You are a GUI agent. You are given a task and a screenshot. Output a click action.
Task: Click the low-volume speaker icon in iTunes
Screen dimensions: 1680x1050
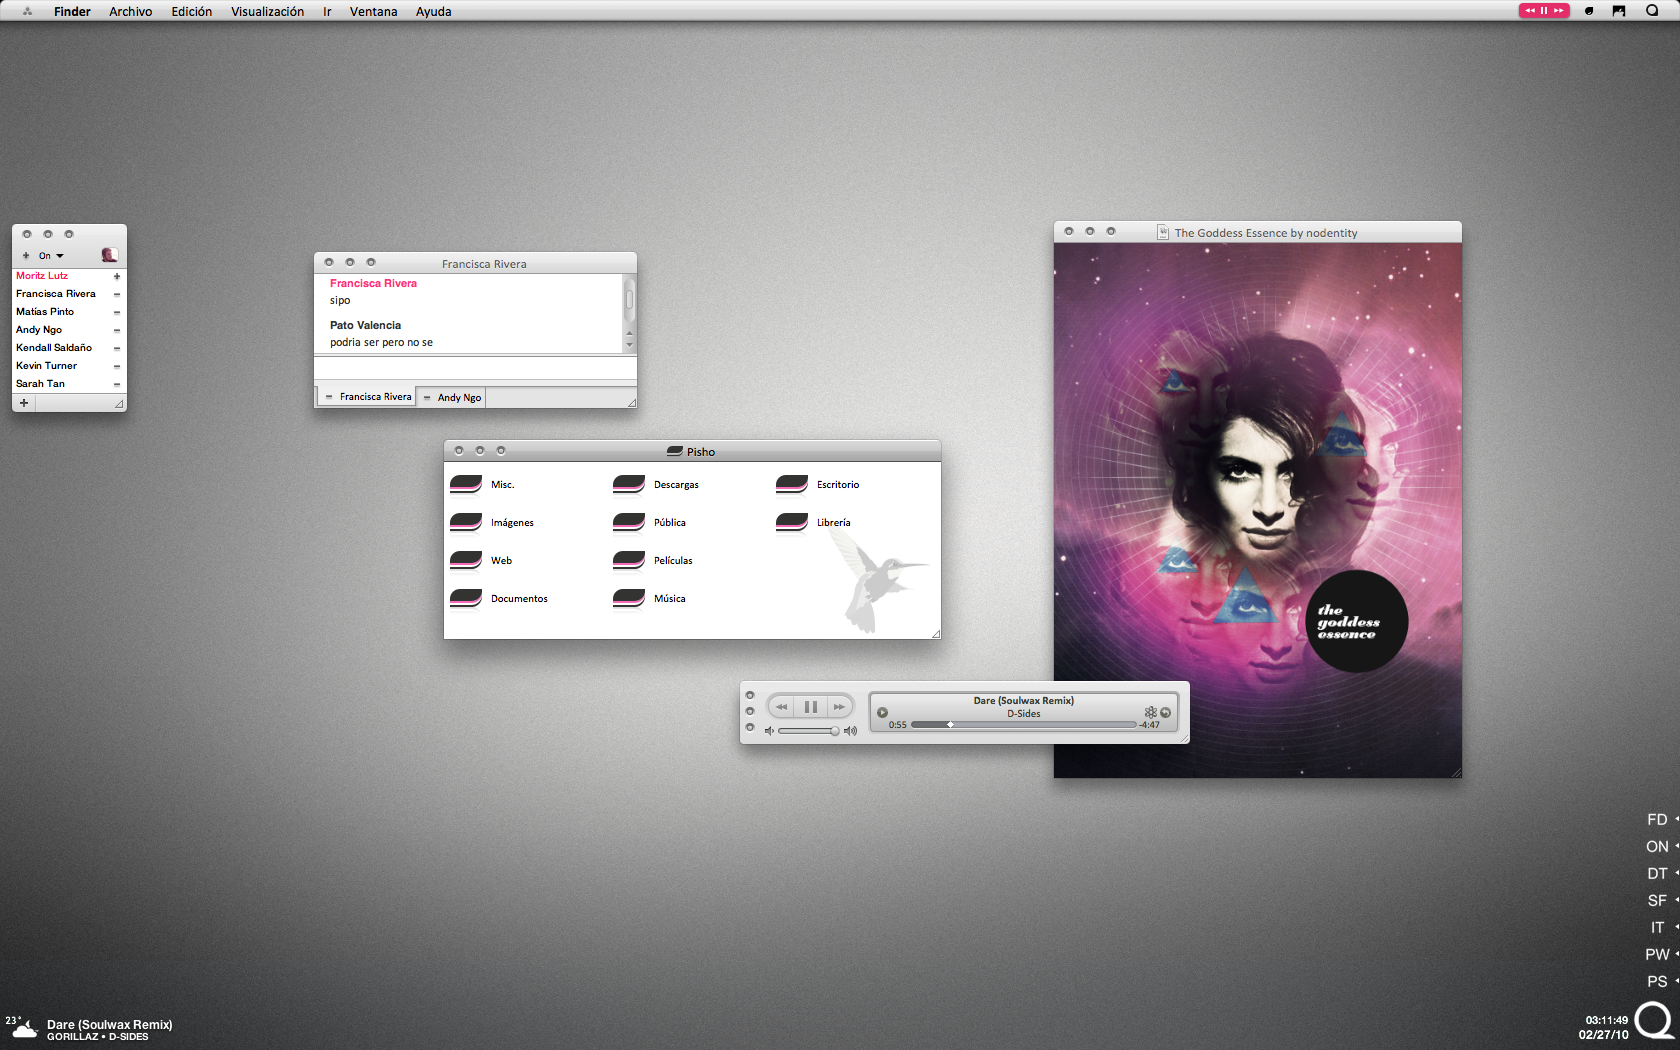pos(769,731)
